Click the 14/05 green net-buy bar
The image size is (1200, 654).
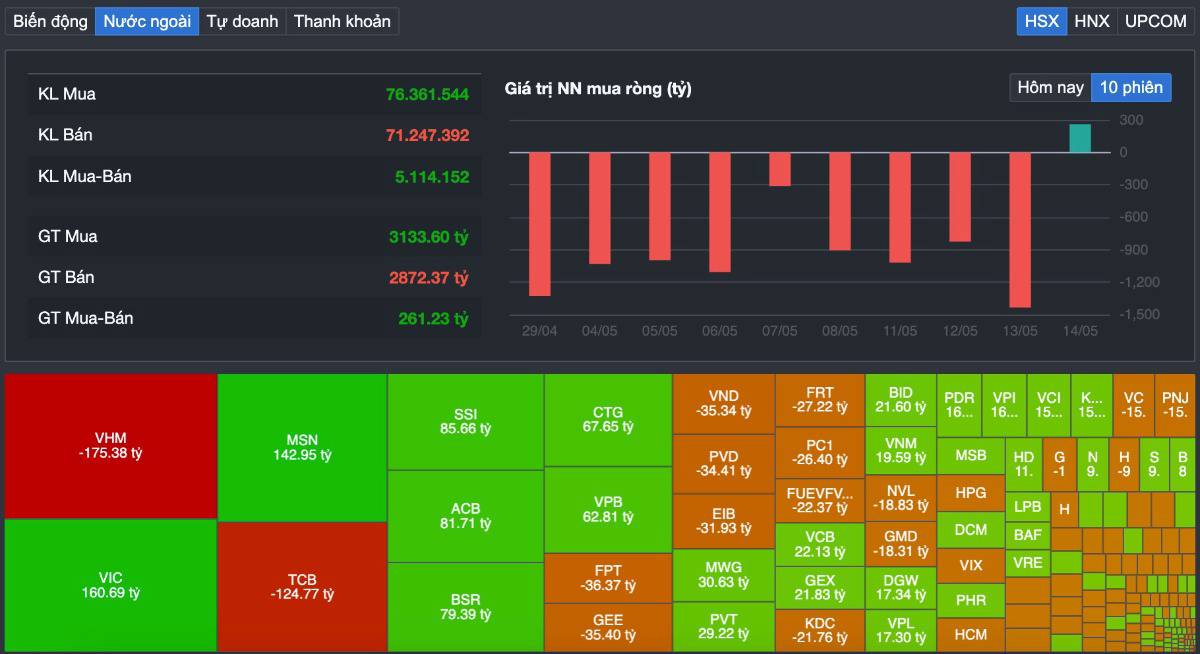(x=1080, y=138)
